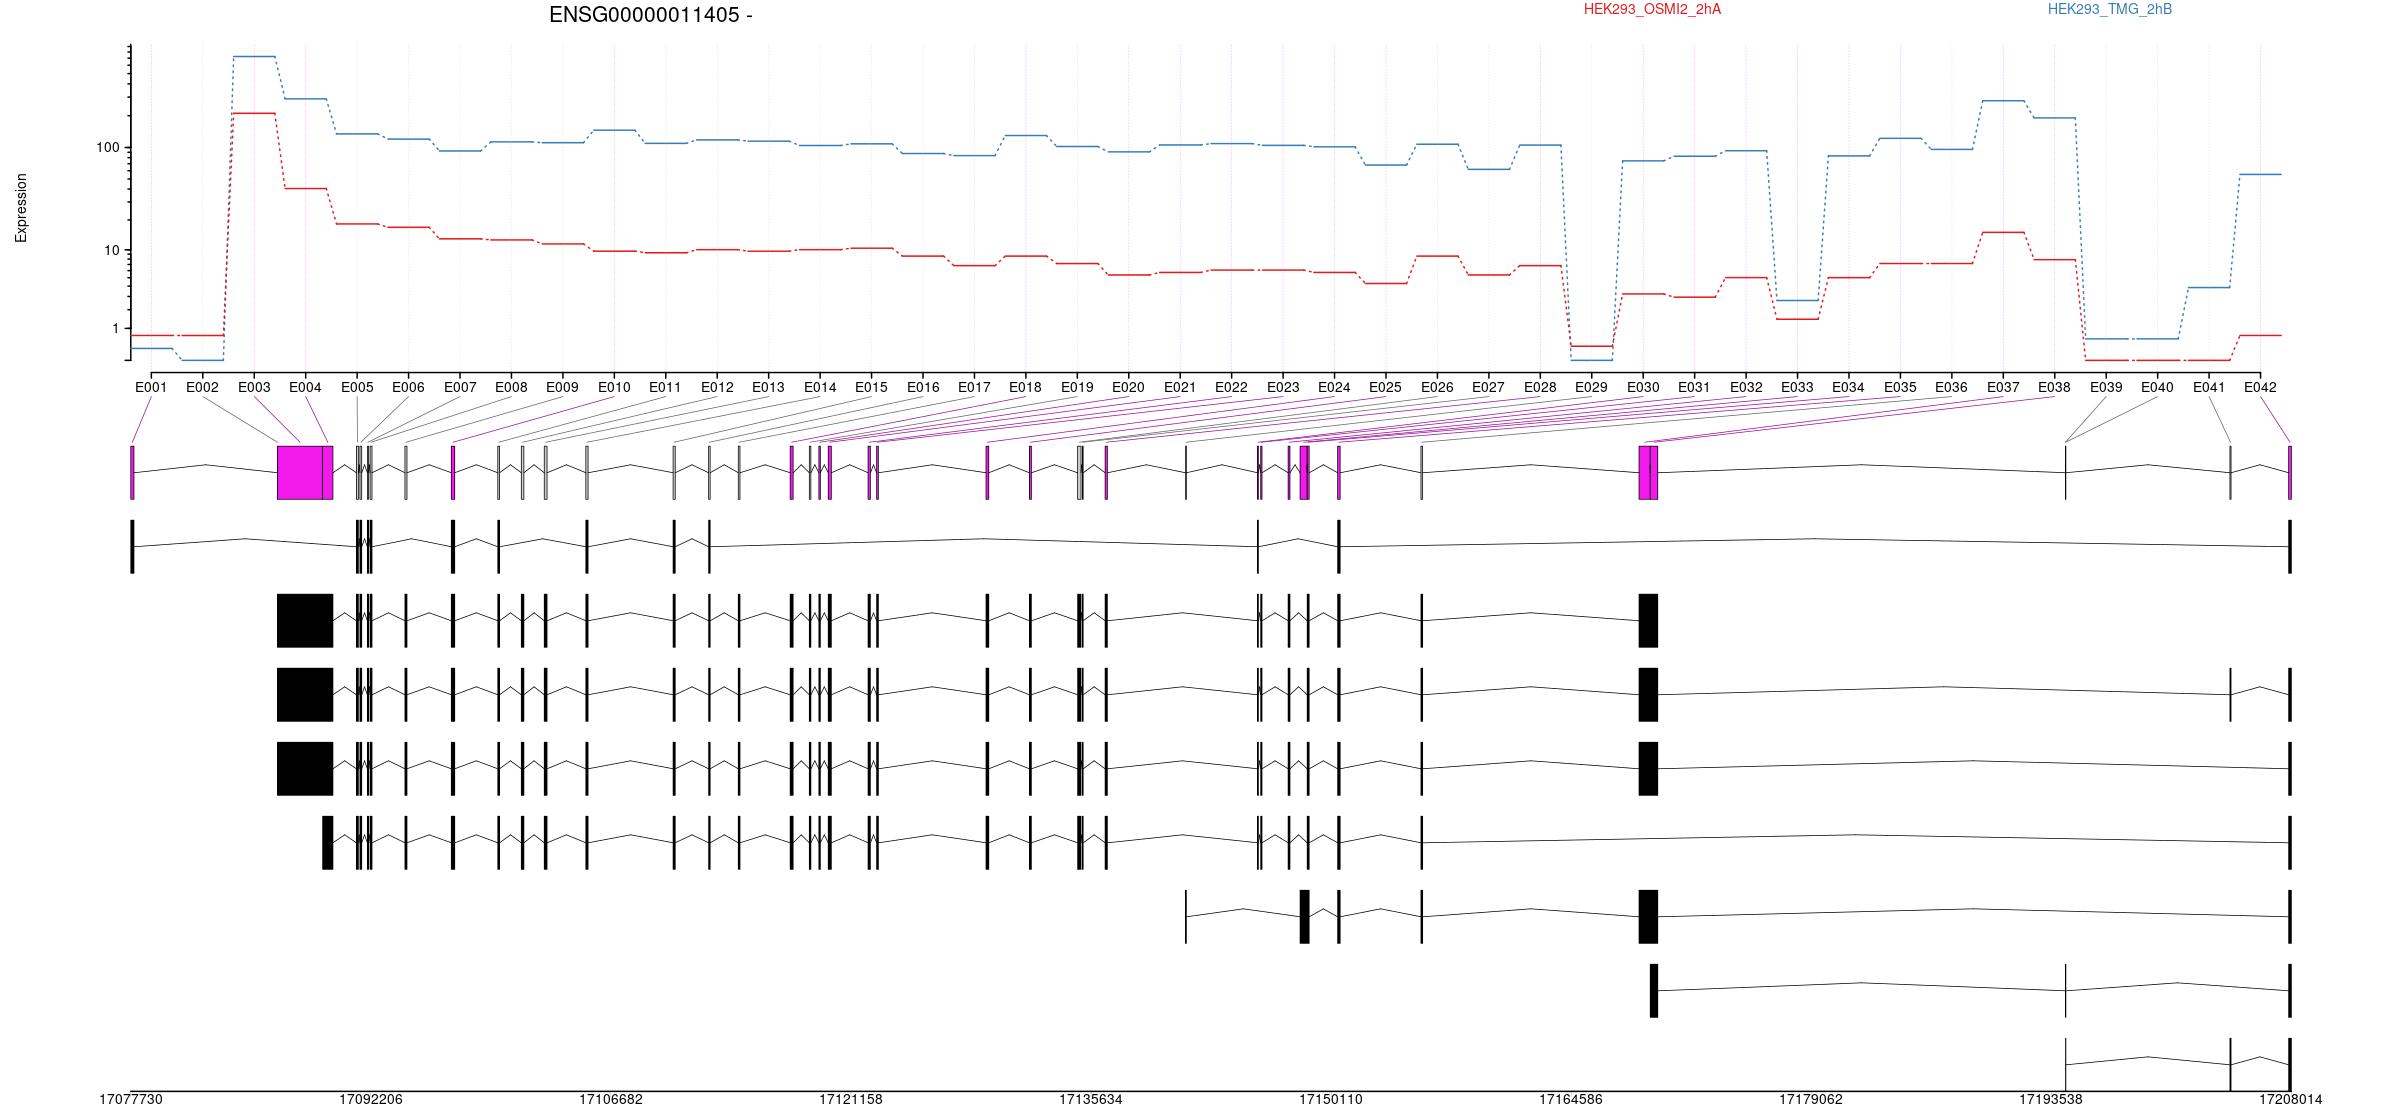Click genomic coordinate 17193538
This screenshot has height=1120, width=2400.
click(2051, 1100)
